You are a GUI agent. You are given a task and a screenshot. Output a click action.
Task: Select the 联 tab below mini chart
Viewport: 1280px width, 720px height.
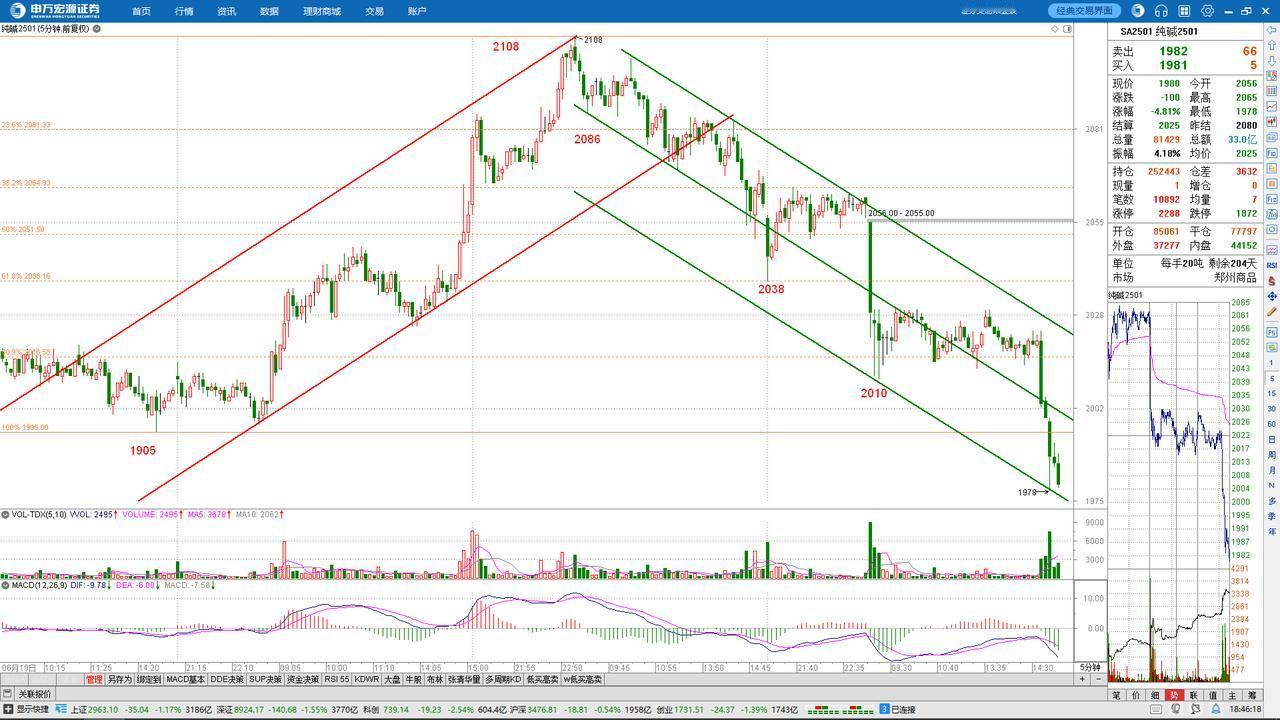[1194, 695]
